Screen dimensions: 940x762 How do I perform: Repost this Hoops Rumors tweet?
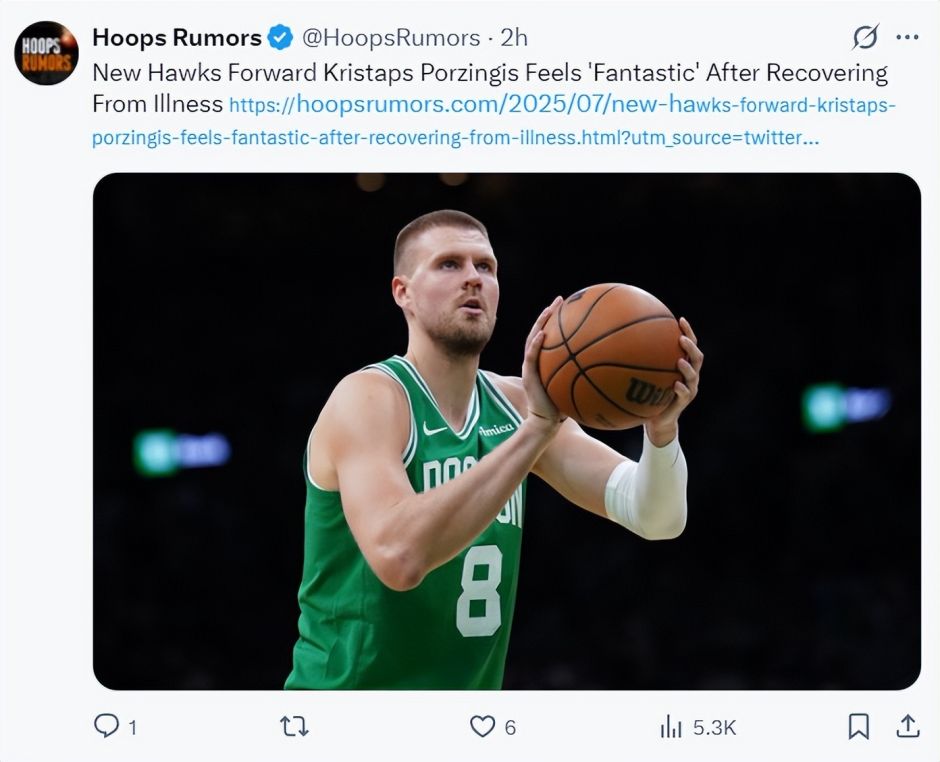294,726
